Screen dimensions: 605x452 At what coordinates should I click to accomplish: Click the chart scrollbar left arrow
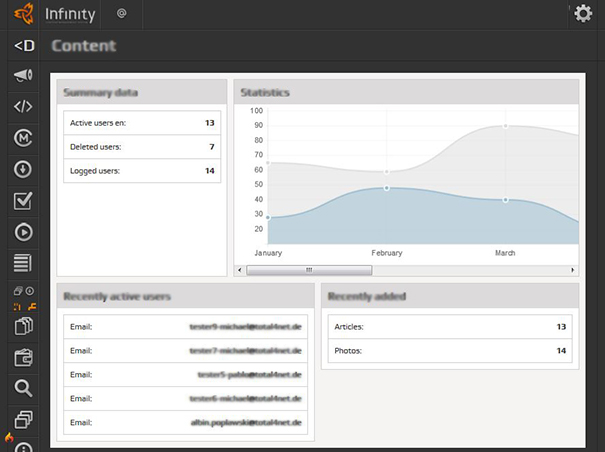[x=240, y=270]
